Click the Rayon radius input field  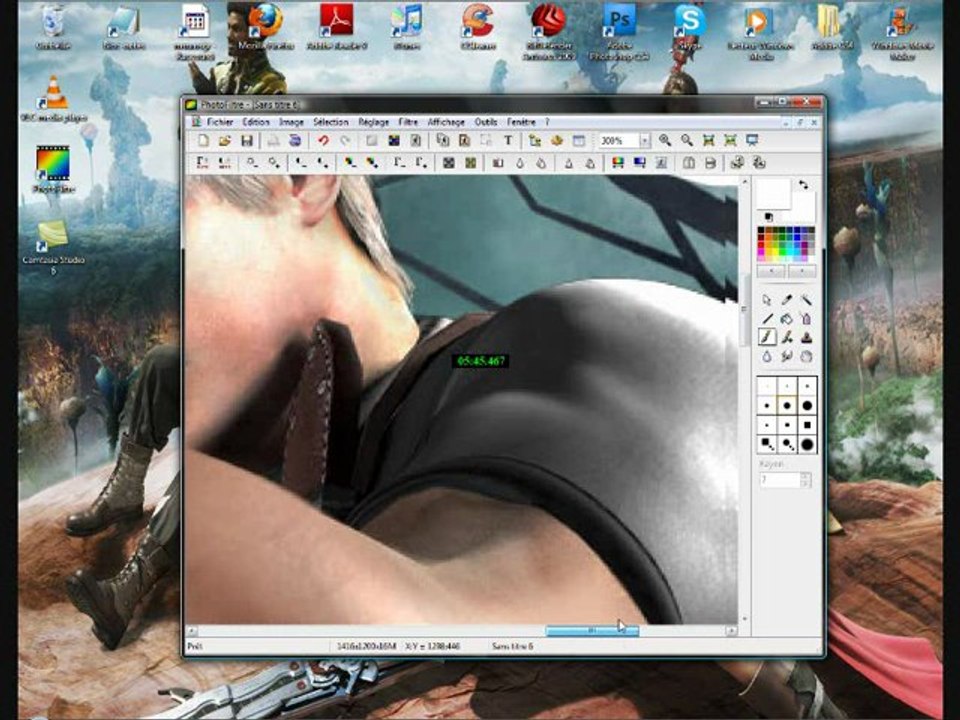[x=779, y=481]
